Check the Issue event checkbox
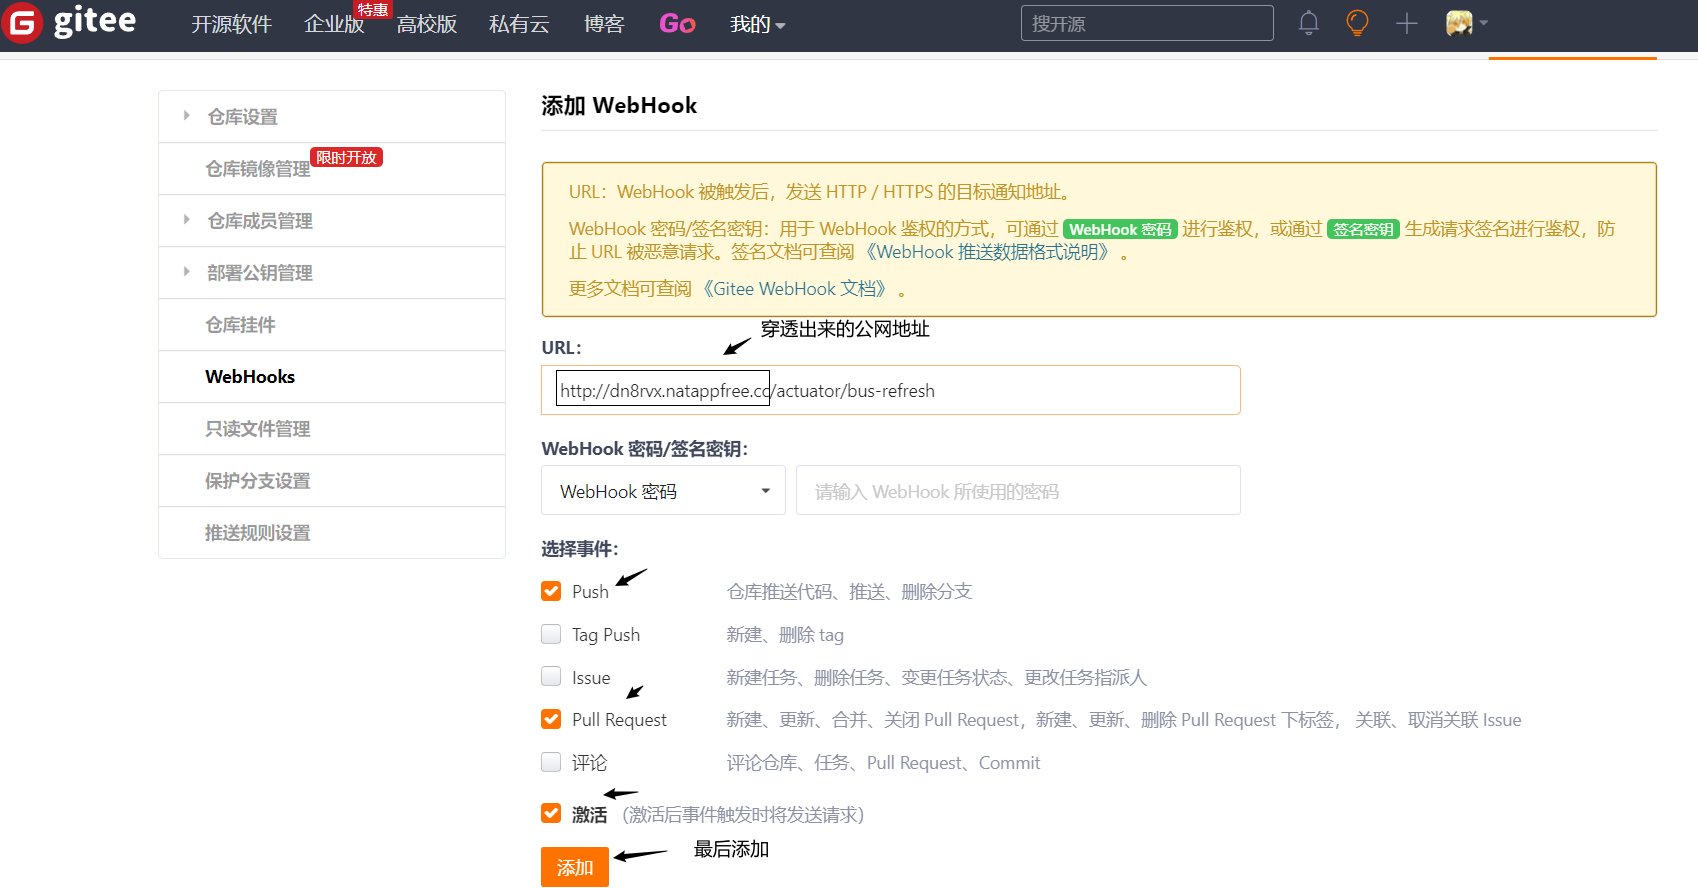This screenshot has width=1698, height=888. (551, 676)
